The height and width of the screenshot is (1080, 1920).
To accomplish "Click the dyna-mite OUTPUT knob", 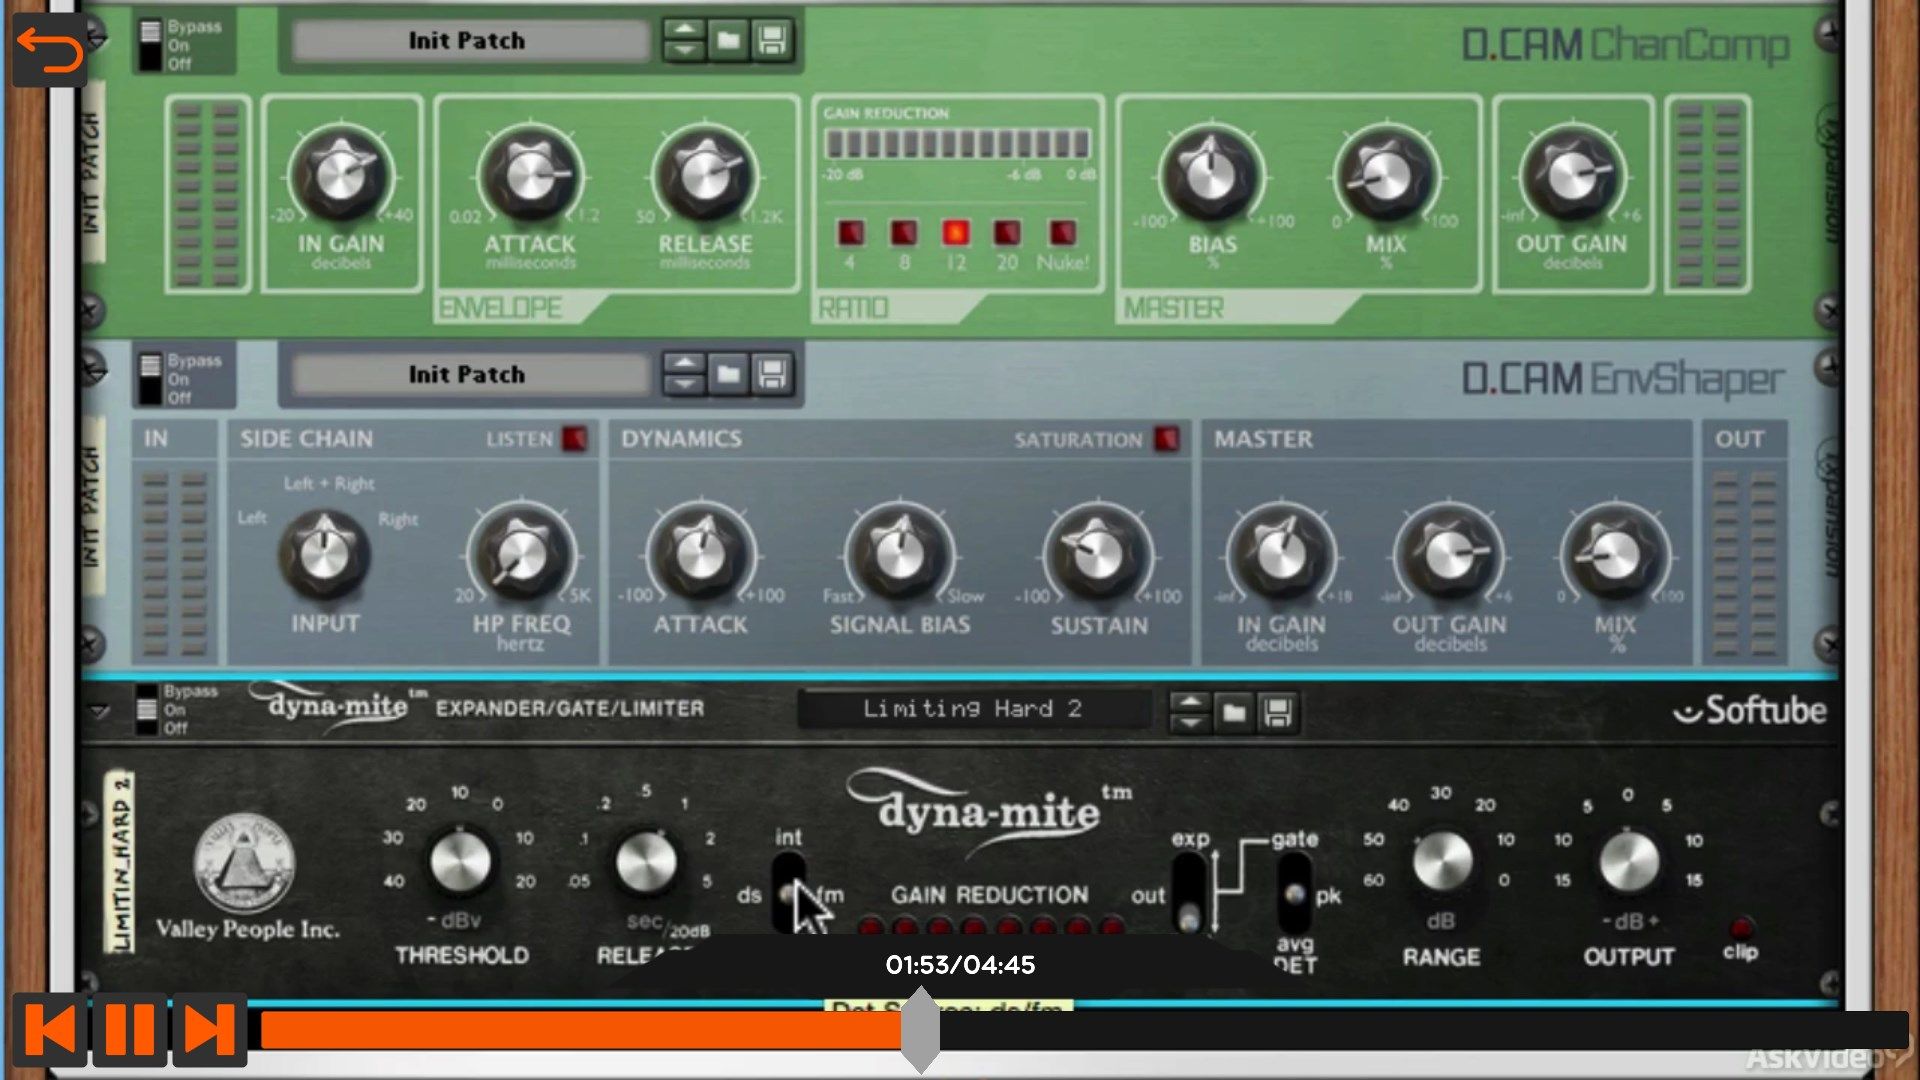I will (x=1629, y=861).
